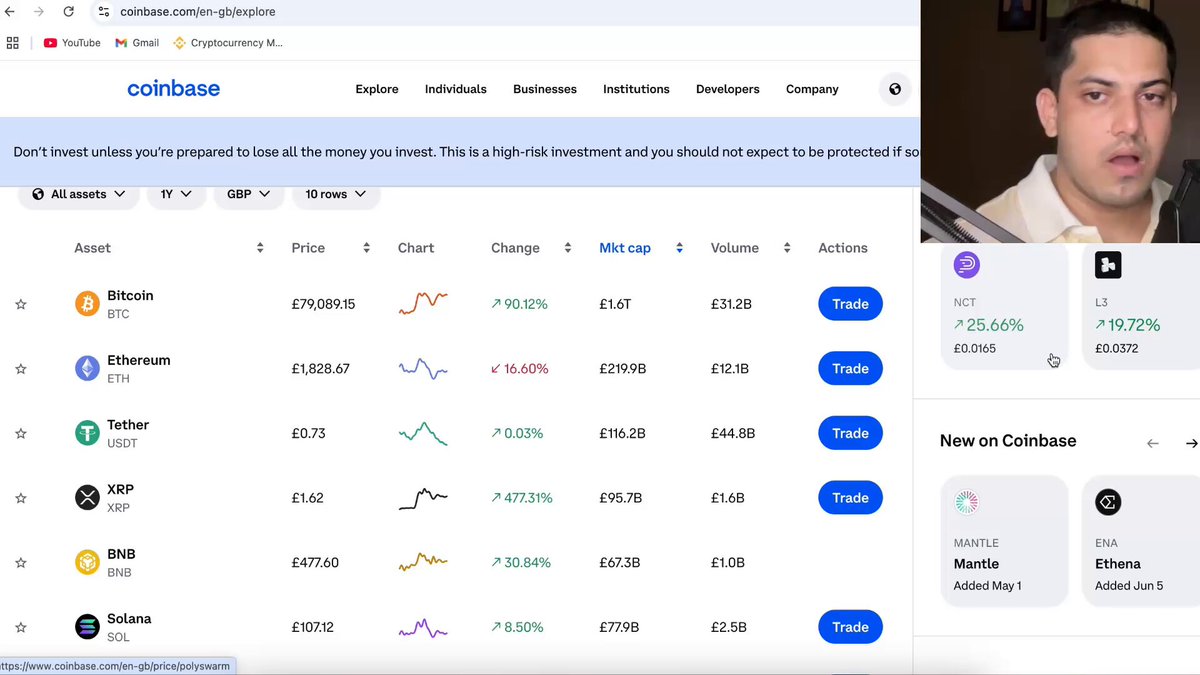Click the Mantle token icon
1200x675 pixels.
(967, 502)
